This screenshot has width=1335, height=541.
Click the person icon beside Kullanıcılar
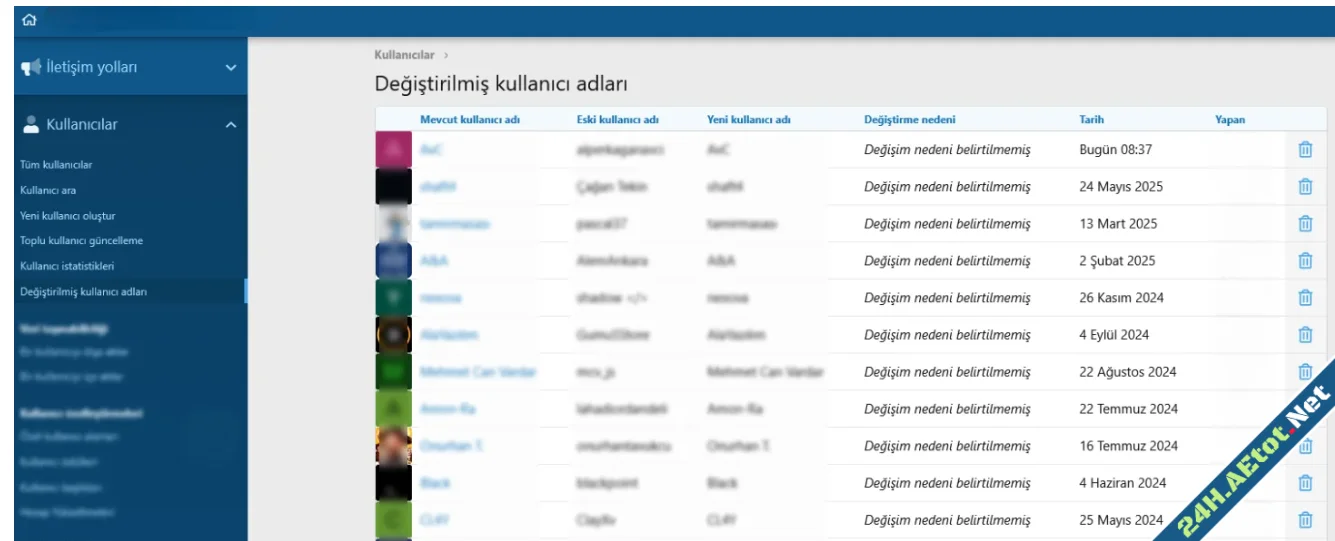click(x=31, y=125)
